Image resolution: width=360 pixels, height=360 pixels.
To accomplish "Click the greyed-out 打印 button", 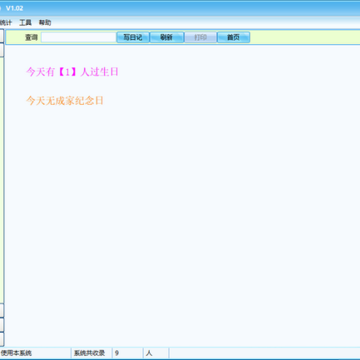I will 200,37.
